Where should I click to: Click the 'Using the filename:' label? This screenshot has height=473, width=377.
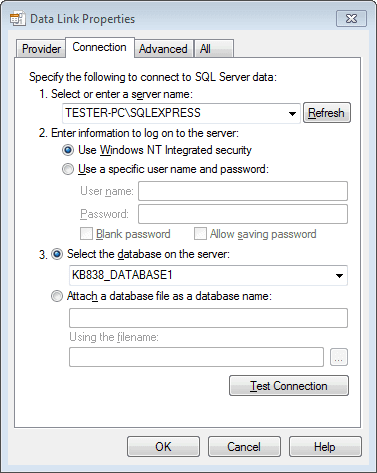pos(114,337)
